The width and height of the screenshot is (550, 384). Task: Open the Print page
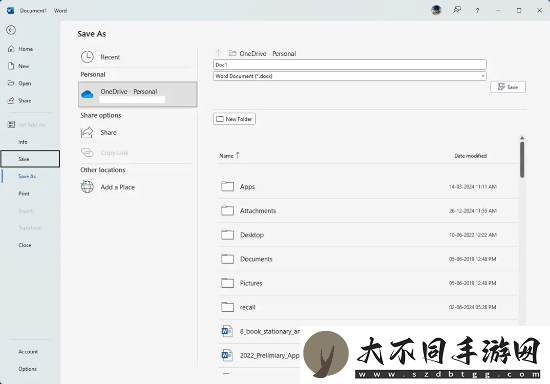click(24, 194)
